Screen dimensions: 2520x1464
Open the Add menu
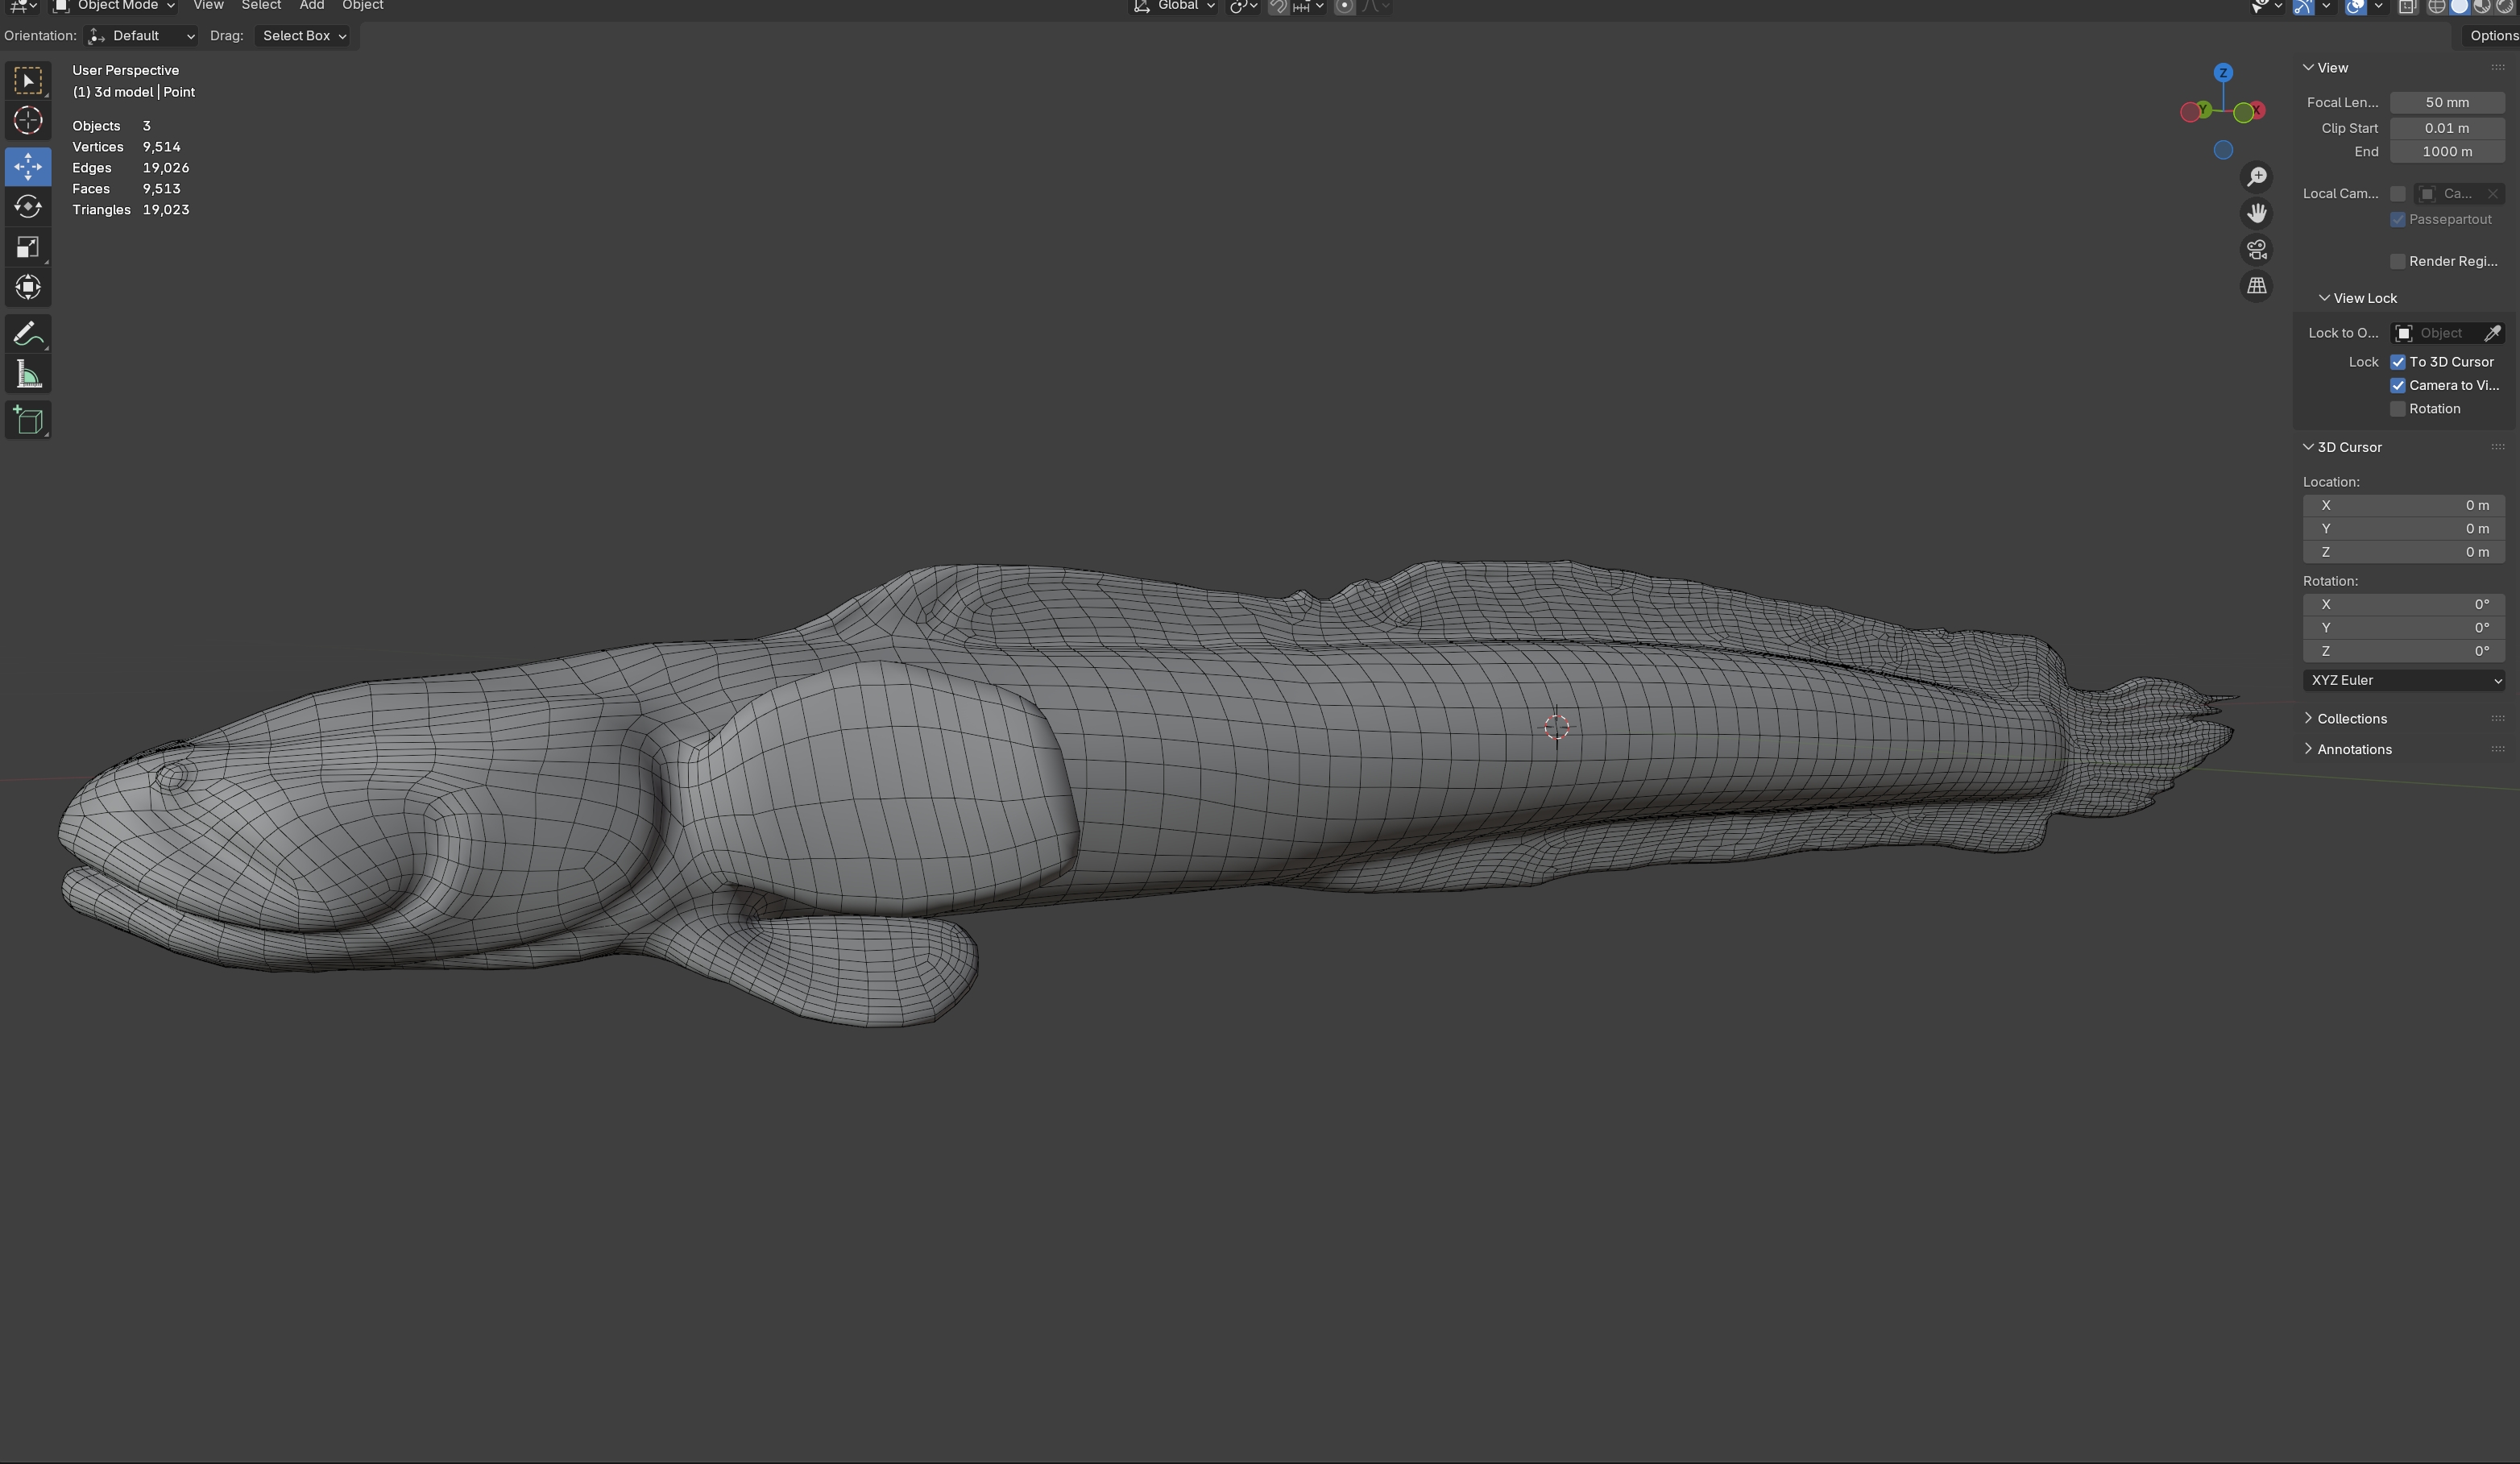[311, 6]
